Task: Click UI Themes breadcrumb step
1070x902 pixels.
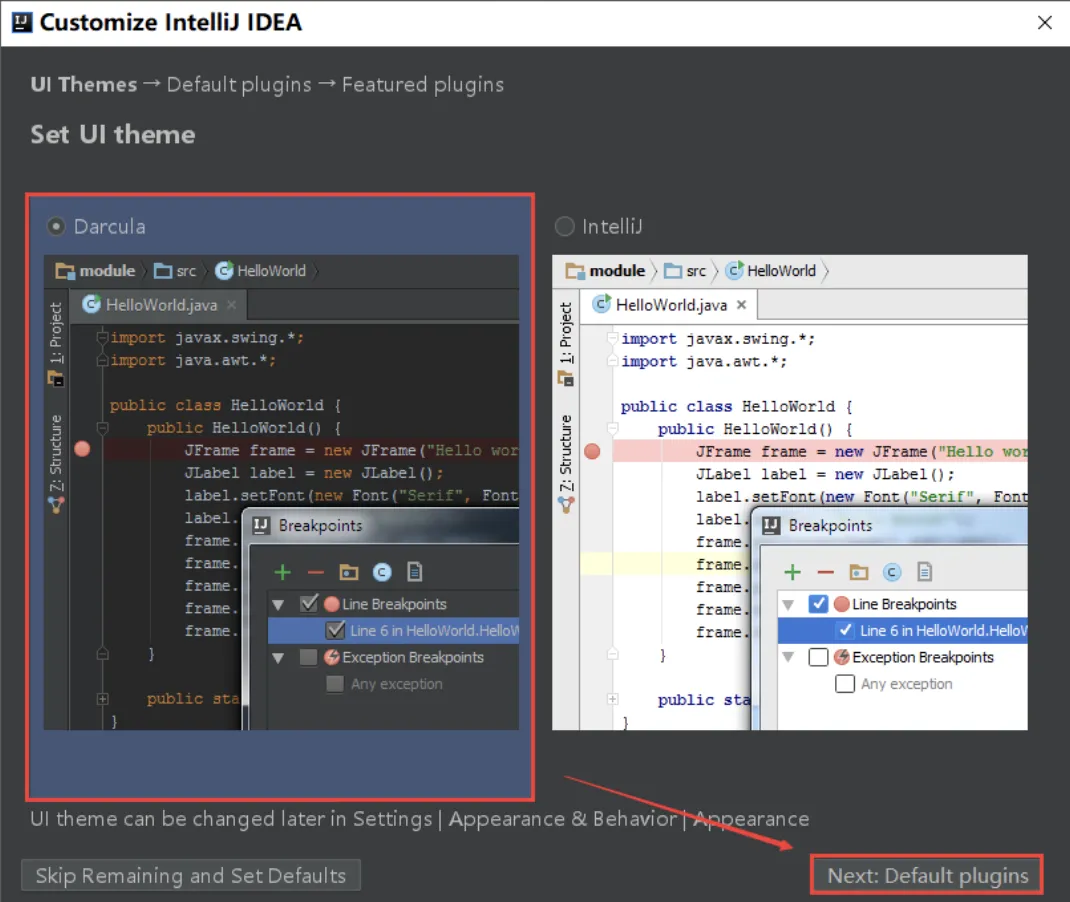Action: point(84,85)
